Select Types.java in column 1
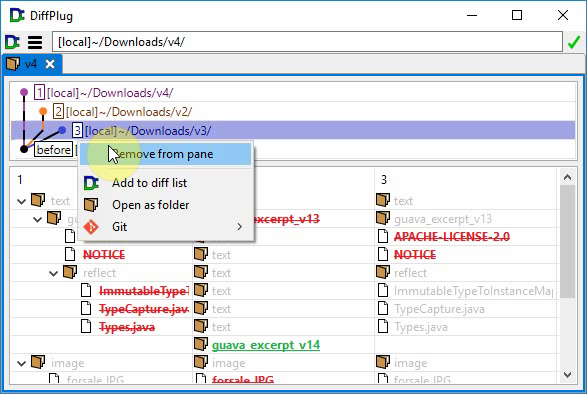Viewport: 587px width, 394px height. point(127,327)
